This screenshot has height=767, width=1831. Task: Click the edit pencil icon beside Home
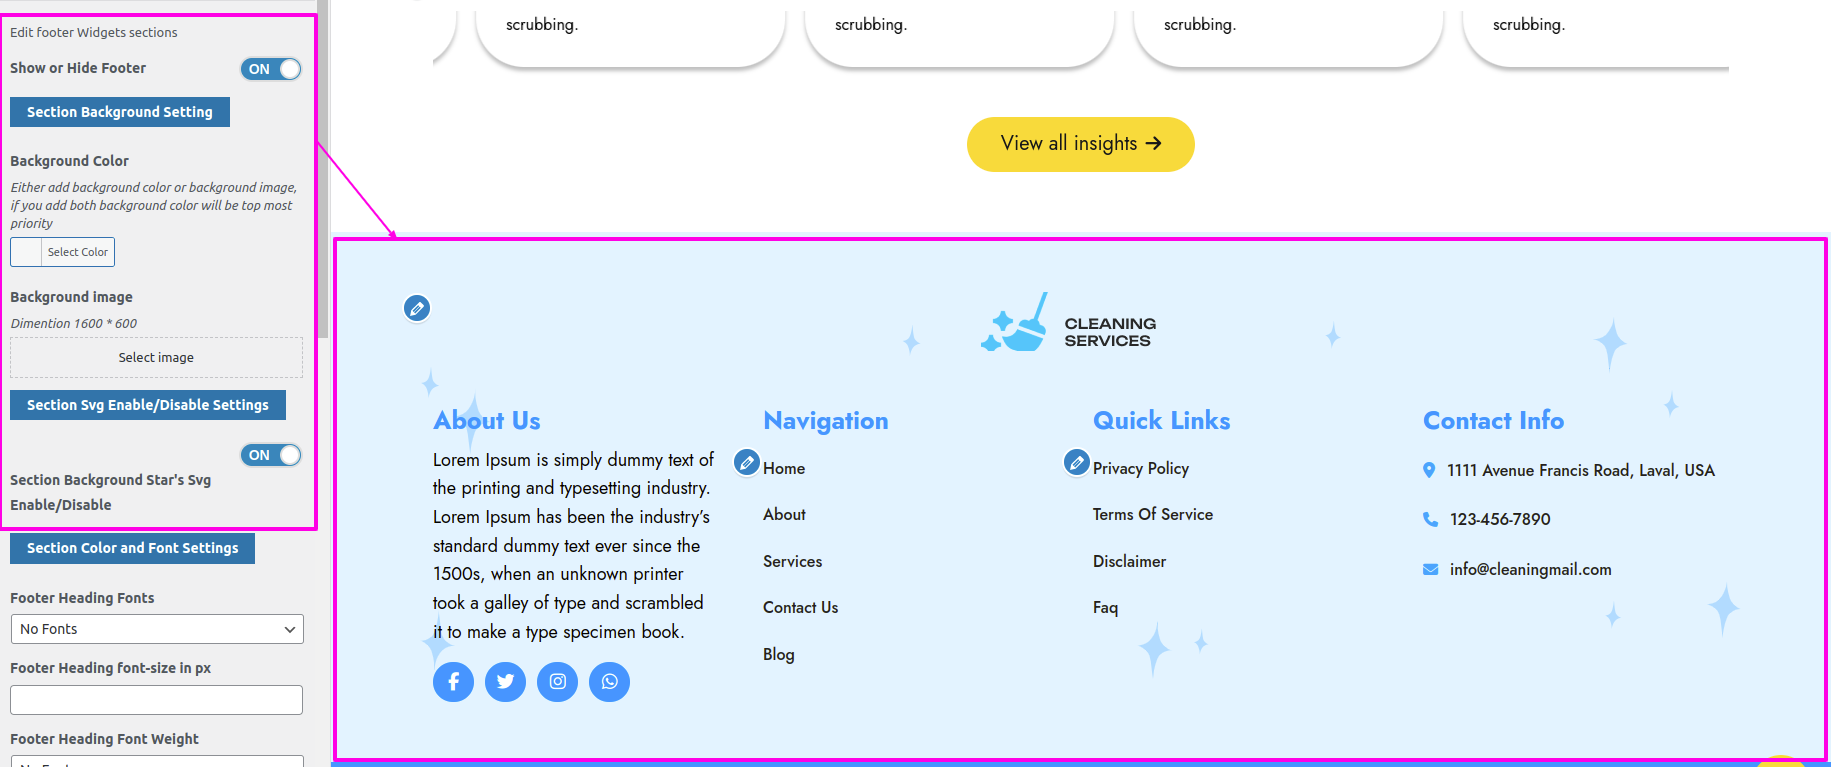click(x=747, y=463)
